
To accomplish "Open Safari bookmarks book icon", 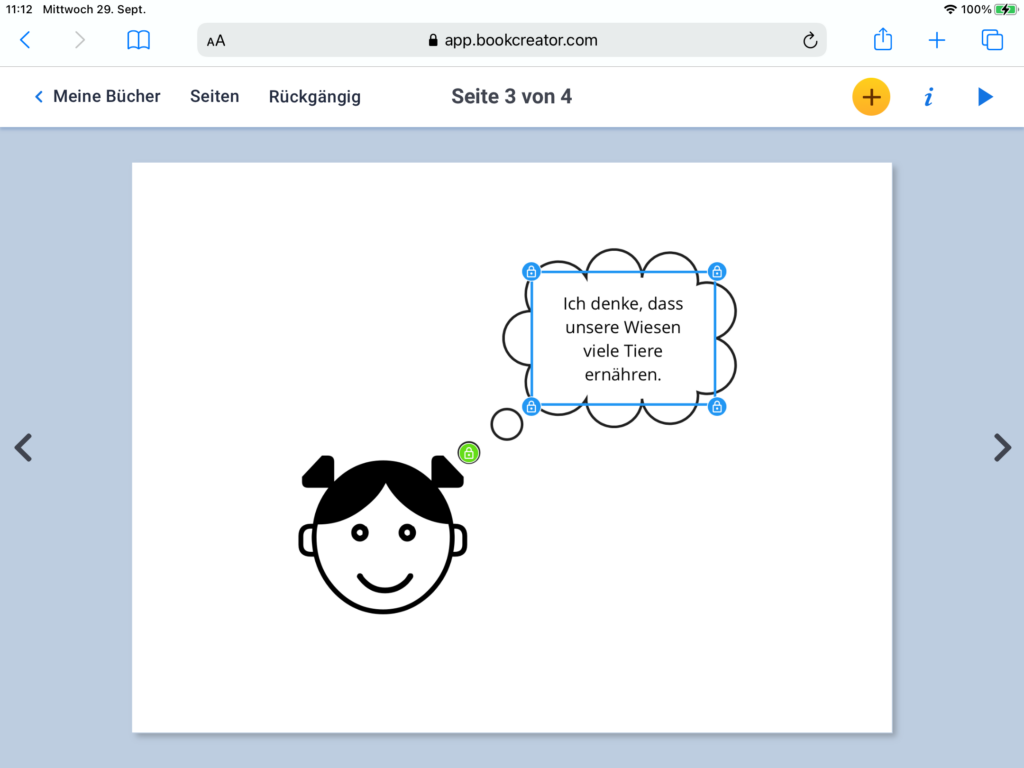I will [x=138, y=40].
